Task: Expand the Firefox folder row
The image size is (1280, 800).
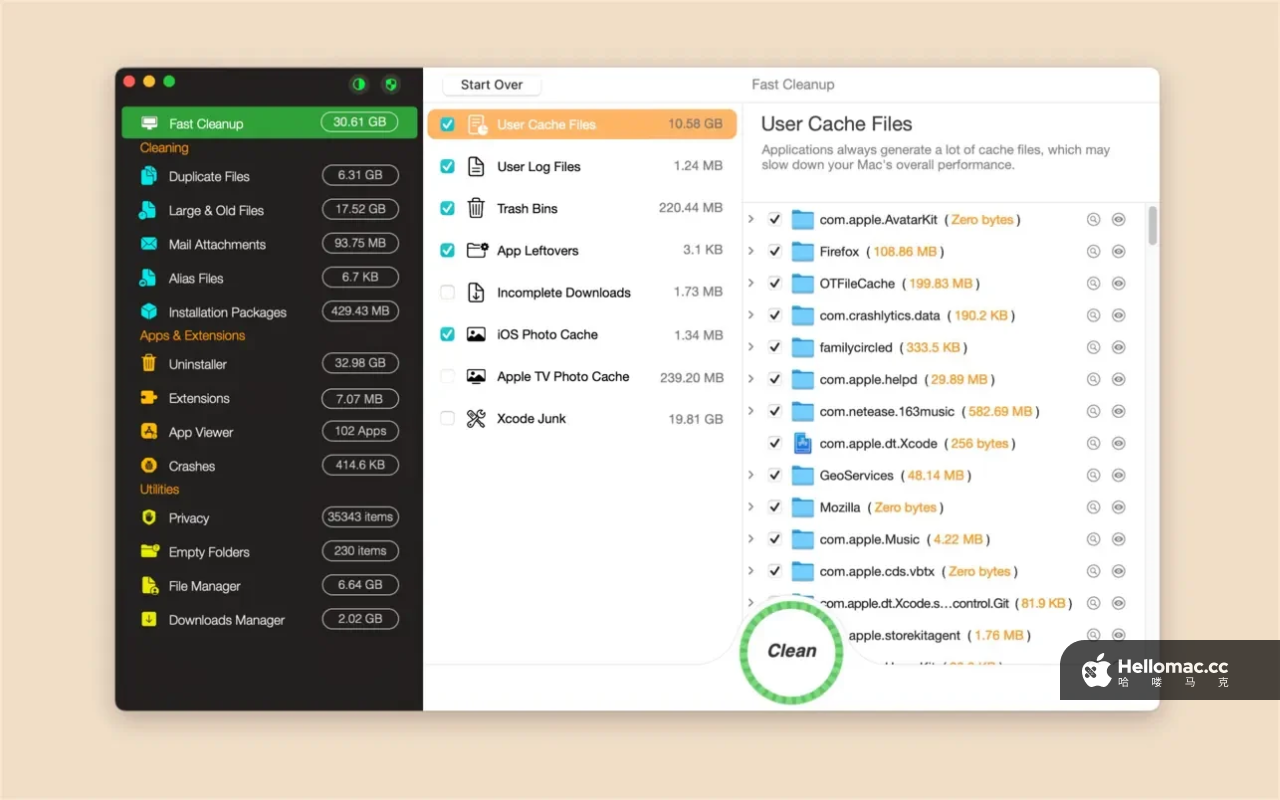Action: click(x=751, y=251)
